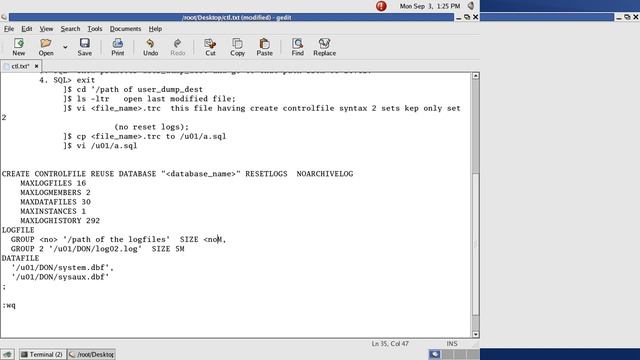Click the scrollbar up arrow
Screen dimensions: 640x360
click(x=476, y=76)
